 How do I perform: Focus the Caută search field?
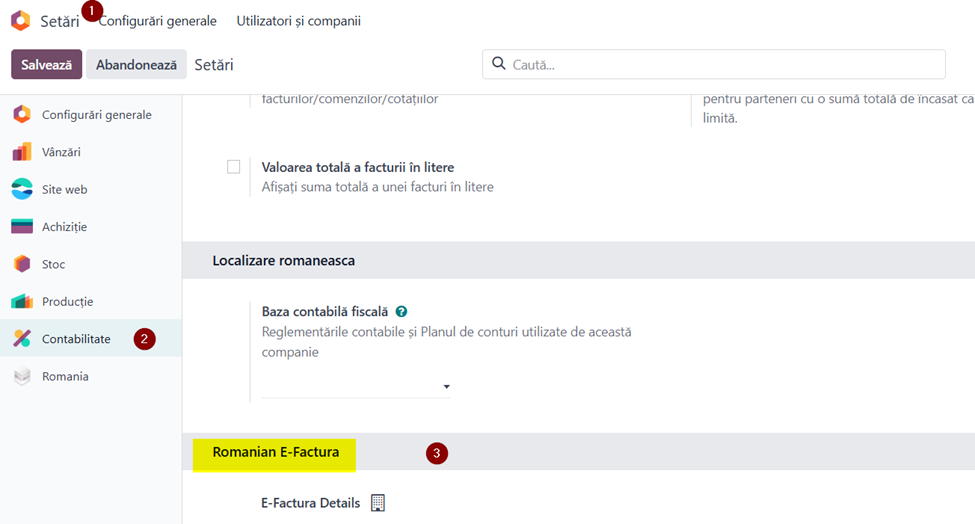tap(714, 64)
